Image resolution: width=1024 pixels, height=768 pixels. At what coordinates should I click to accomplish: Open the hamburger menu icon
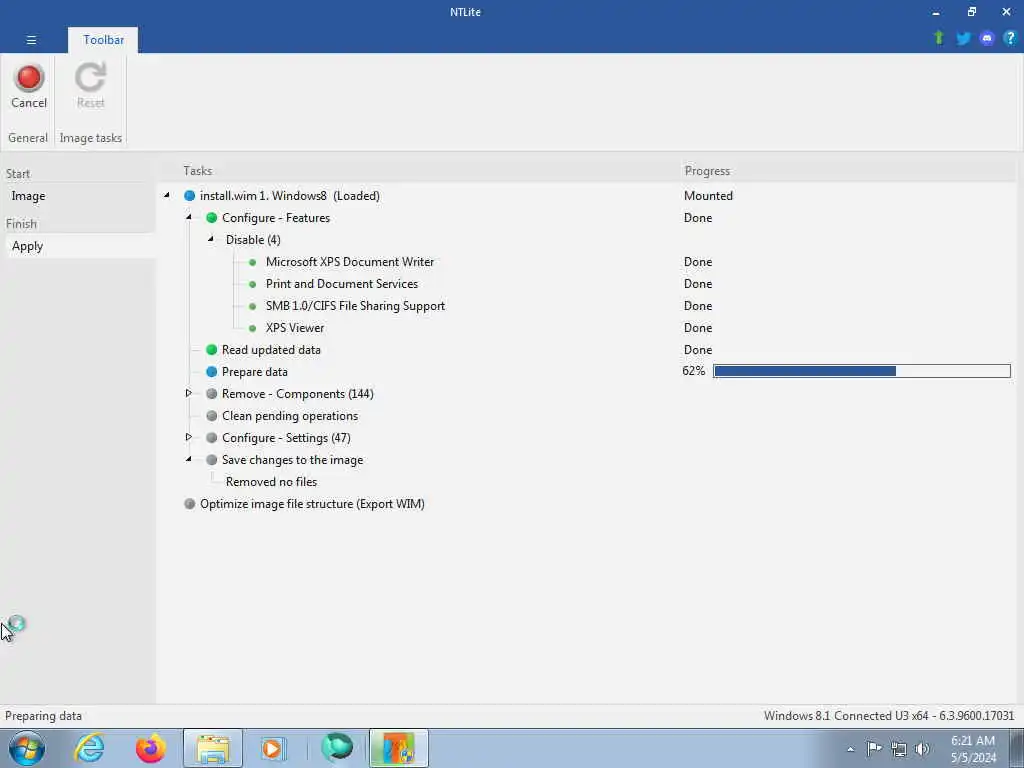(31, 40)
